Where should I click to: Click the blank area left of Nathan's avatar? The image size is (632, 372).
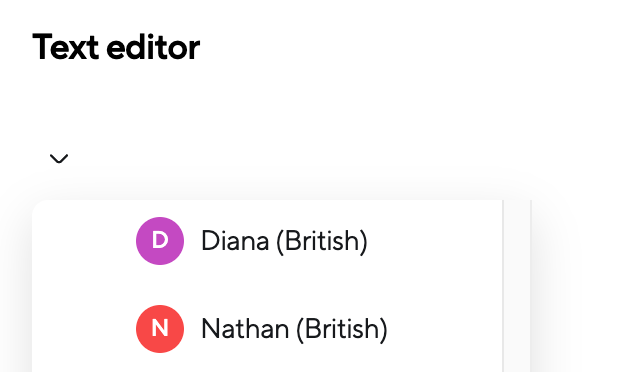pos(84,329)
